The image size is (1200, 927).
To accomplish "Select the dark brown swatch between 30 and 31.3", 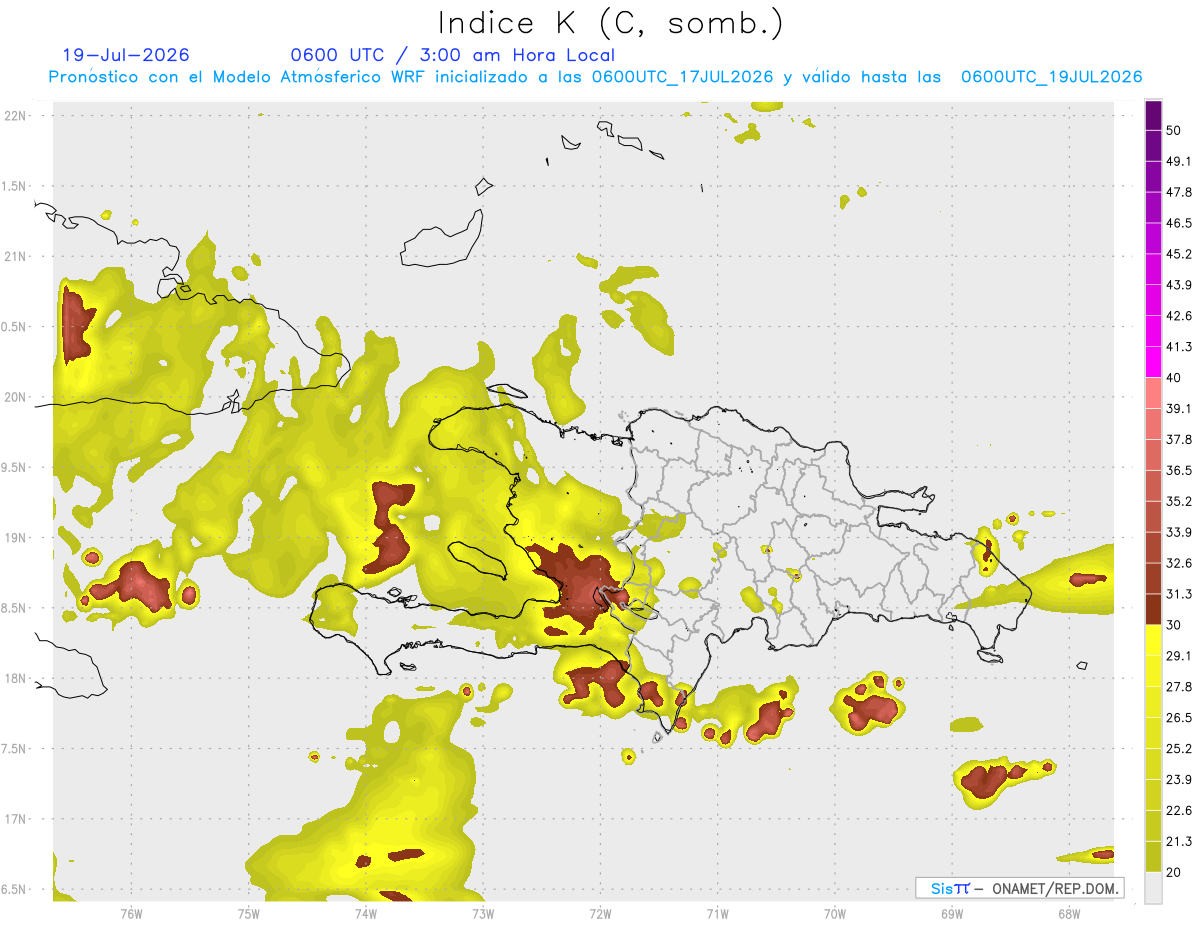I will [1153, 609].
